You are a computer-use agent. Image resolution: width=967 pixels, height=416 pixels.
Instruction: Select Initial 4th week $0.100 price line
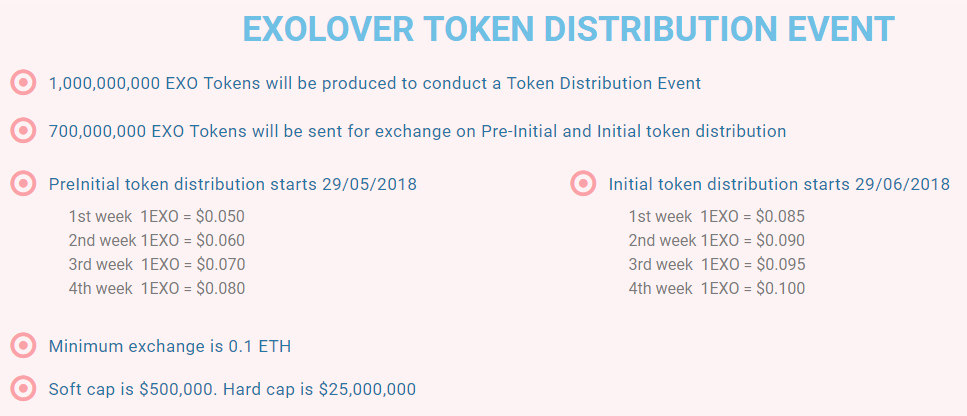[x=717, y=288]
